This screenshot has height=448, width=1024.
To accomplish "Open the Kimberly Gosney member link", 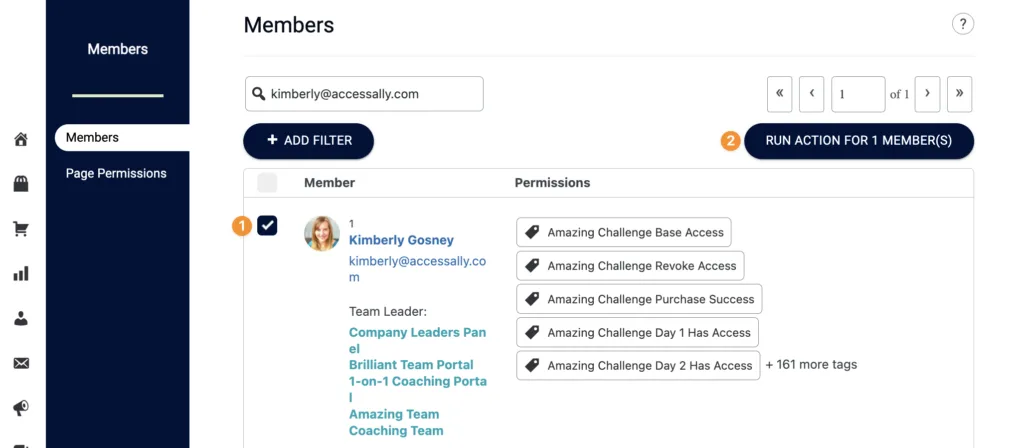I will click(x=401, y=240).
